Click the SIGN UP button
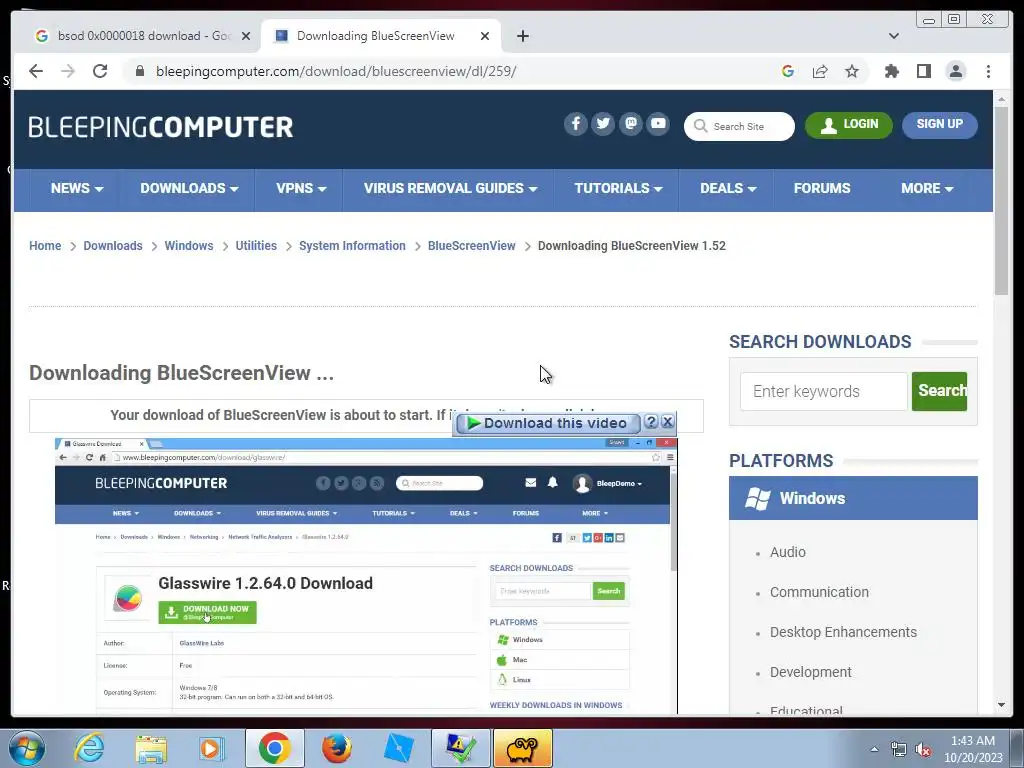Screen dimensions: 1024x768 (939, 124)
